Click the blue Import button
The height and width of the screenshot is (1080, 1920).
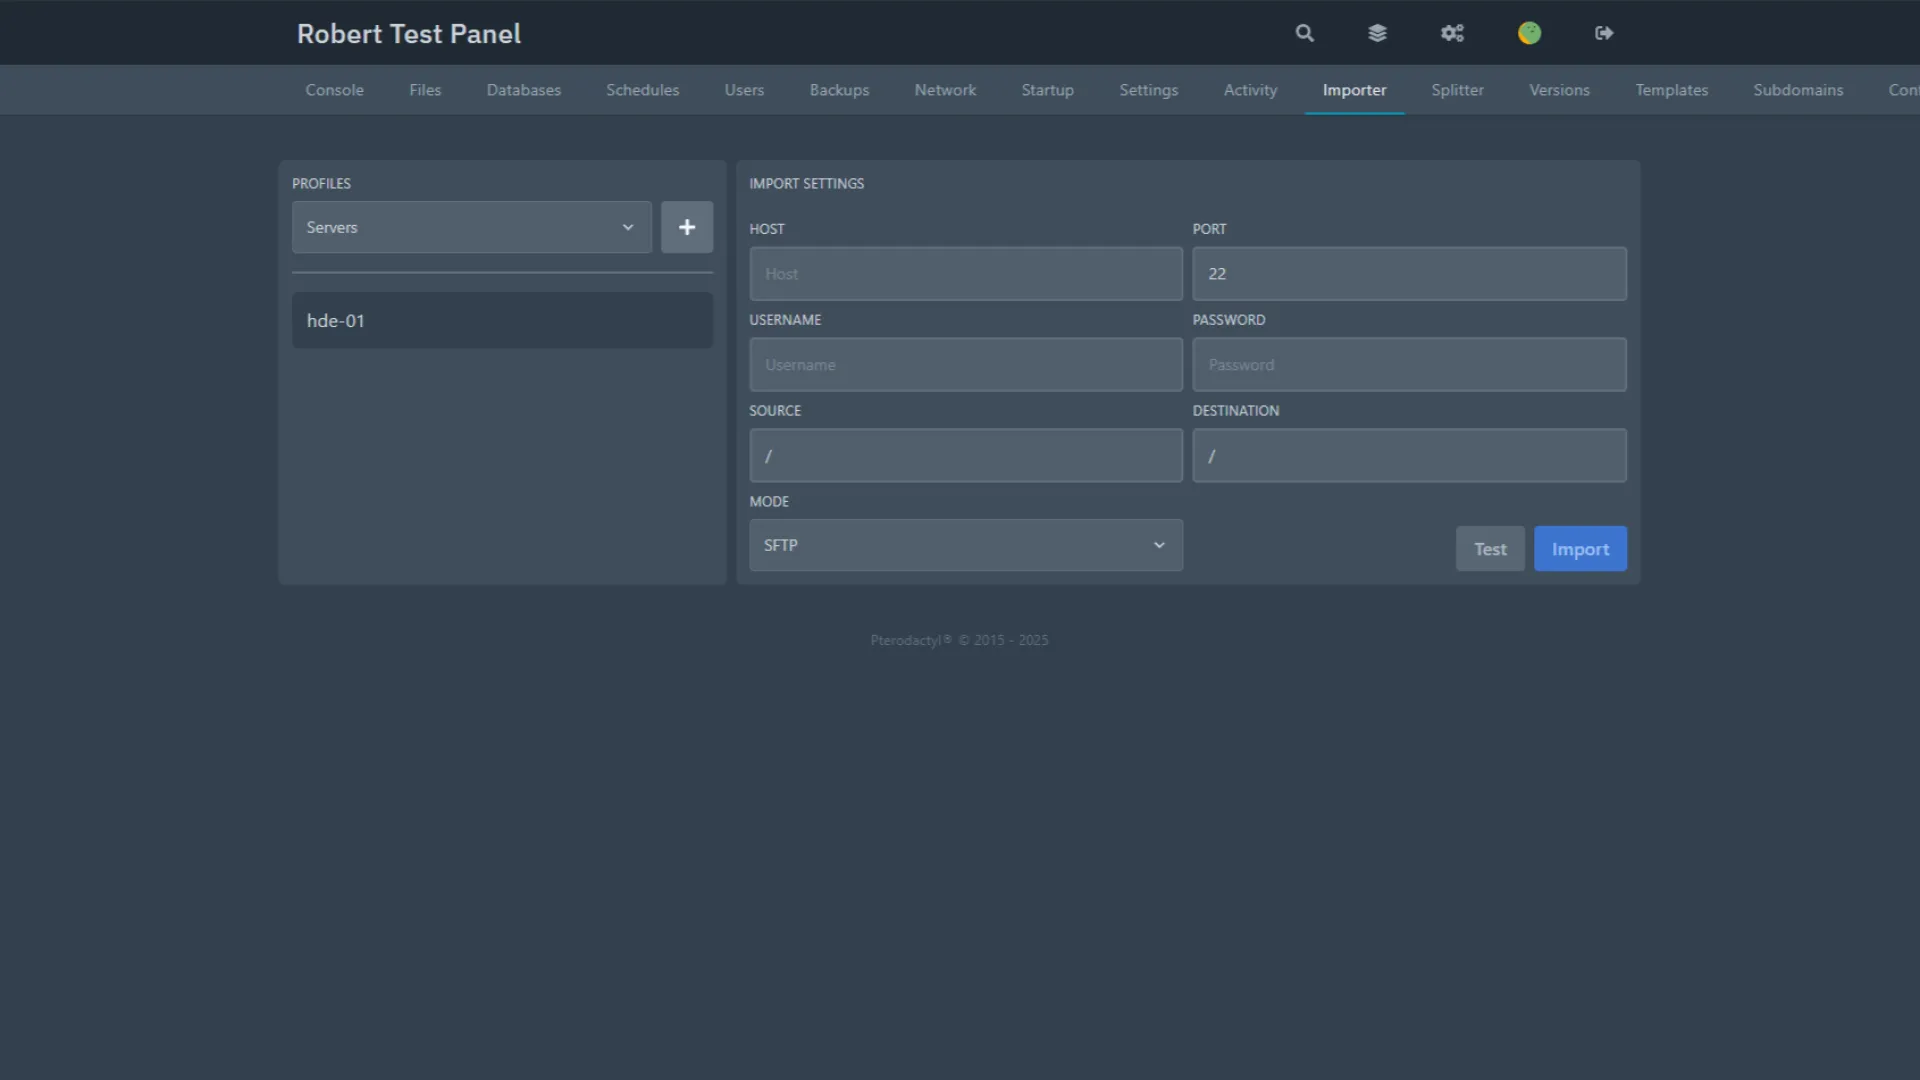point(1580,549)
